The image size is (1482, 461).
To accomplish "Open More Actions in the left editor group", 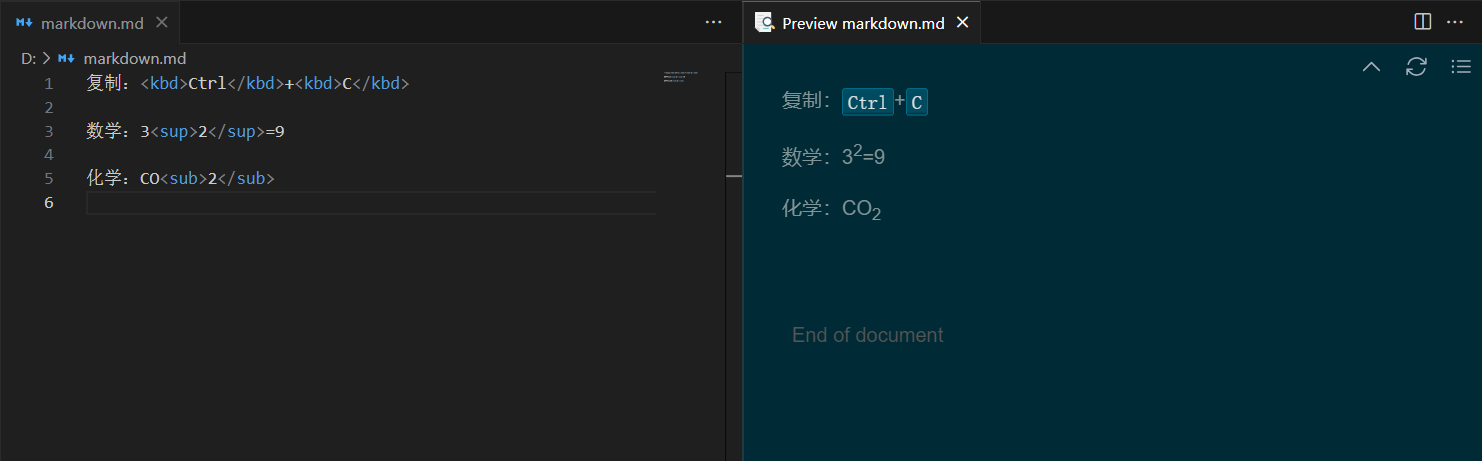I will 713,22.
